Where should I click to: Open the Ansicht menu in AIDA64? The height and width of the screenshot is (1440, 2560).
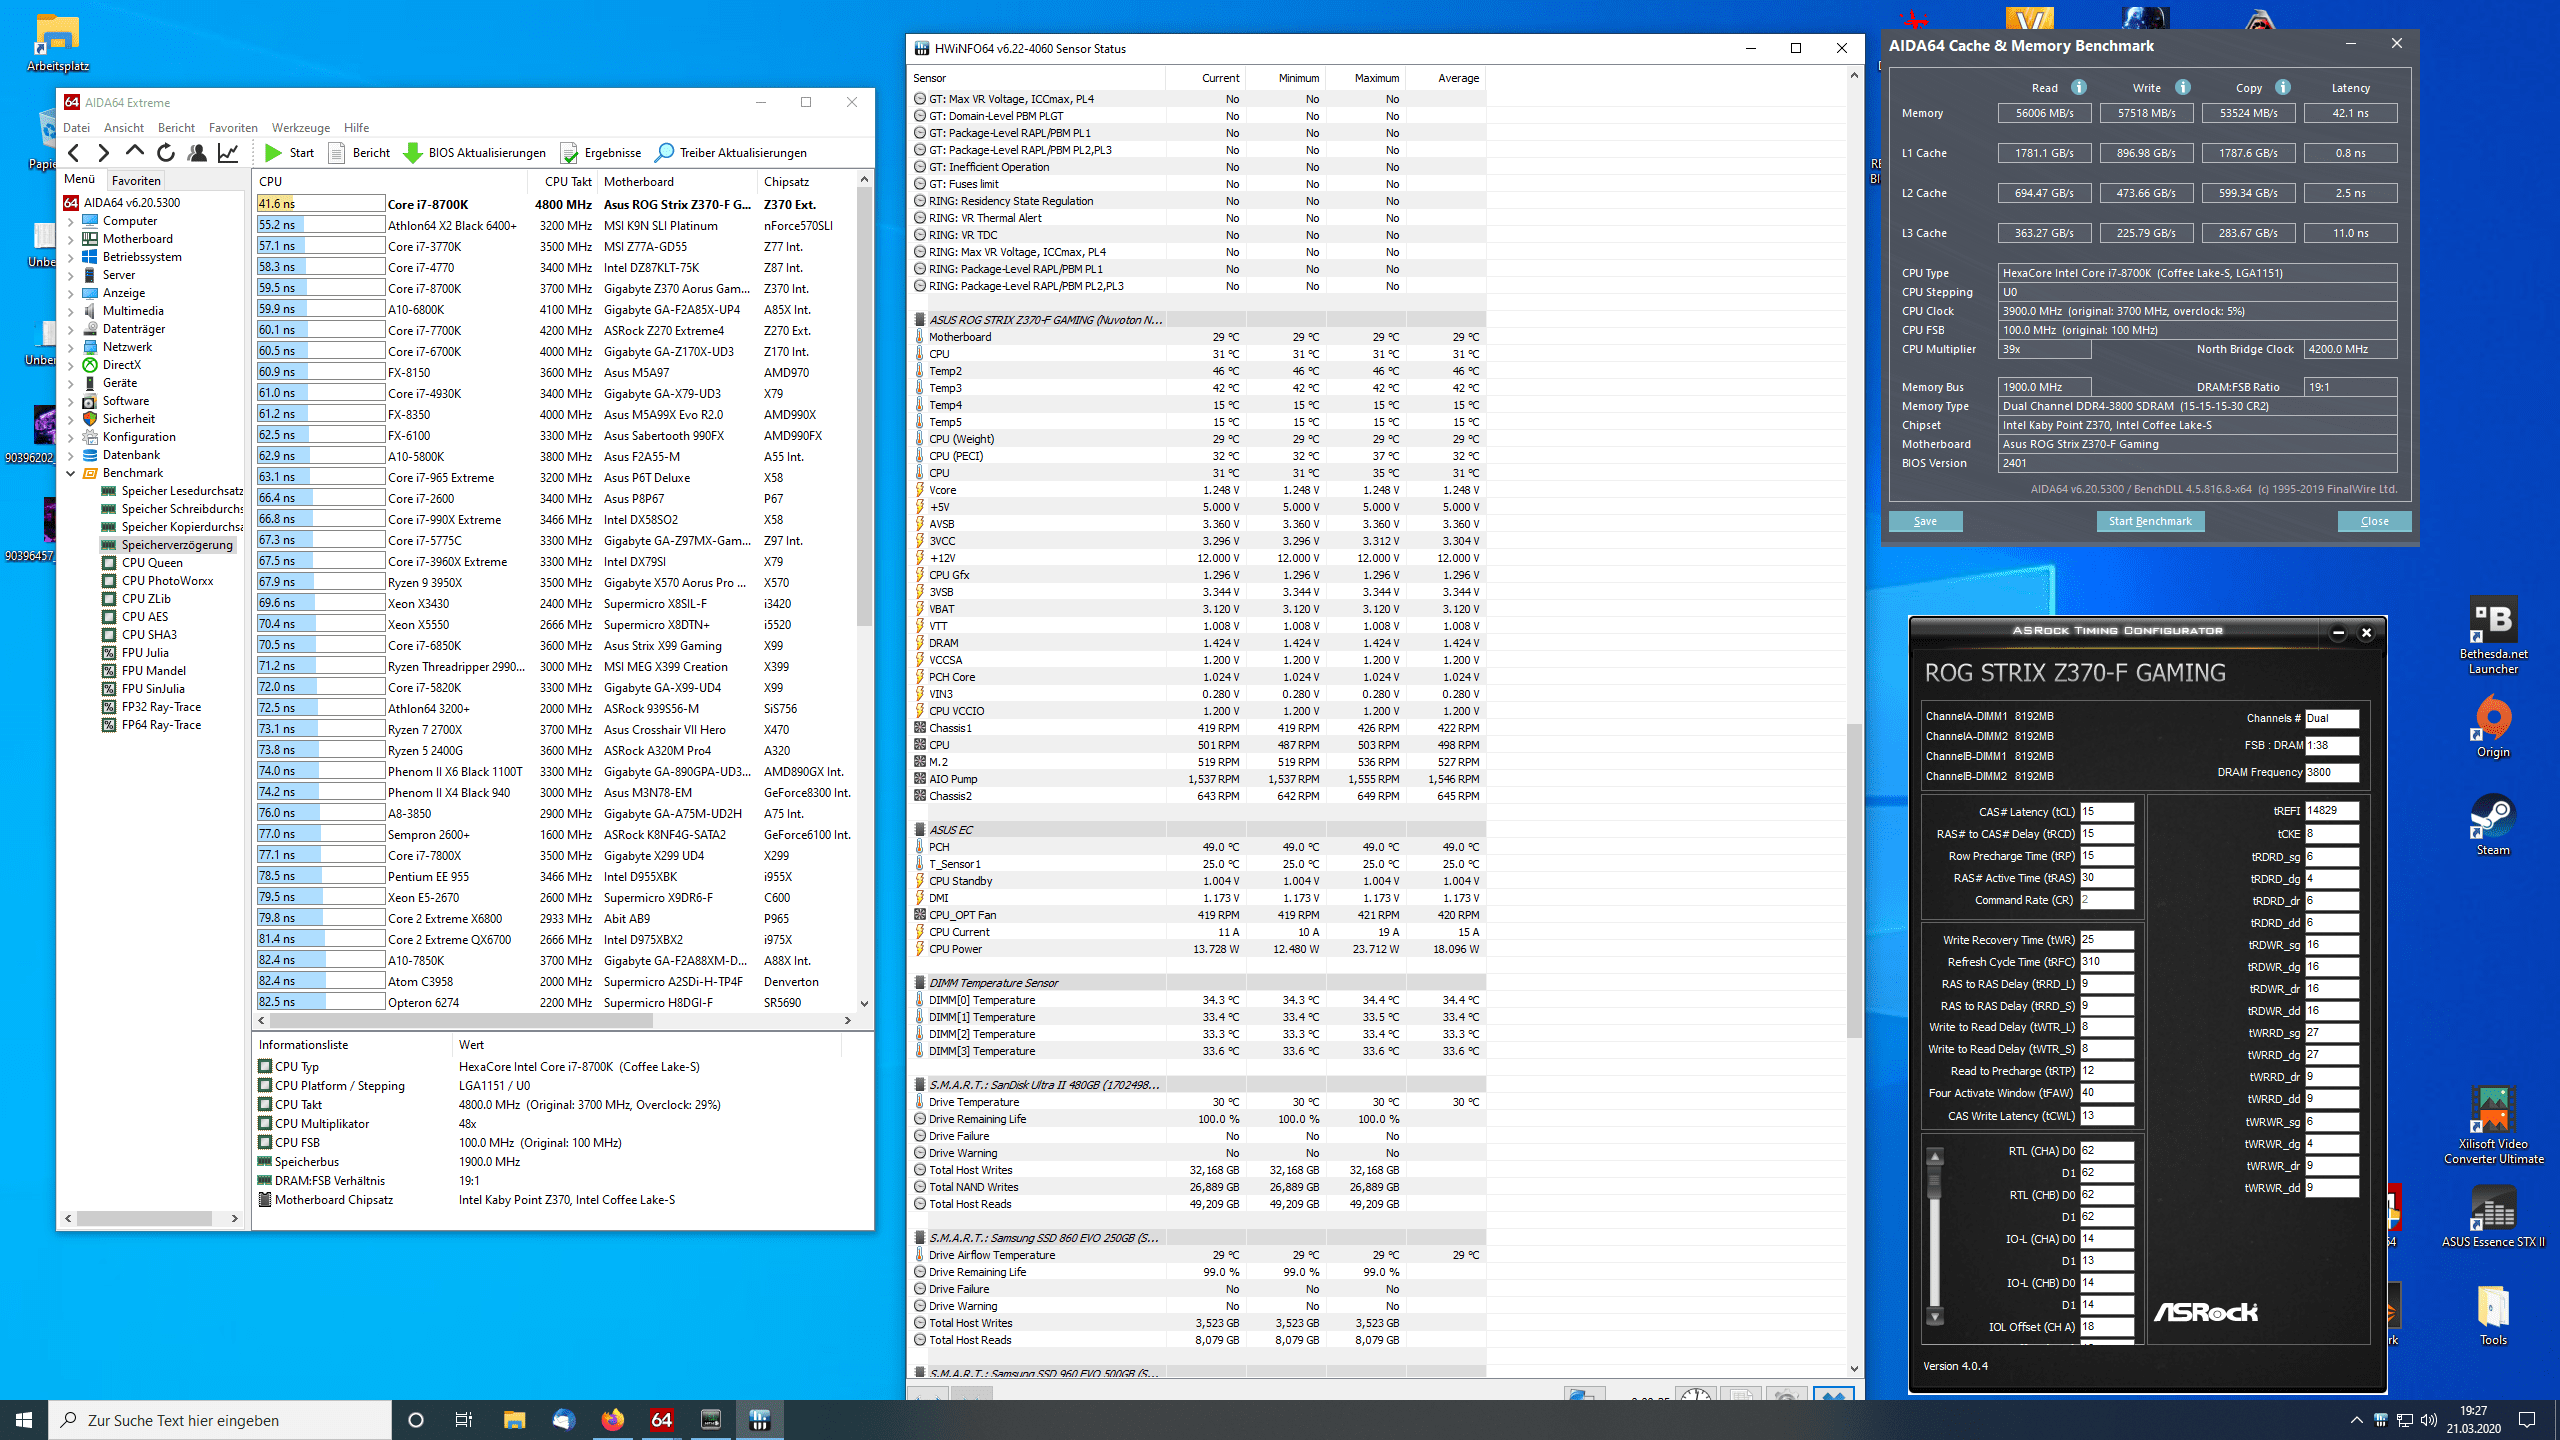tap(124, 127)
